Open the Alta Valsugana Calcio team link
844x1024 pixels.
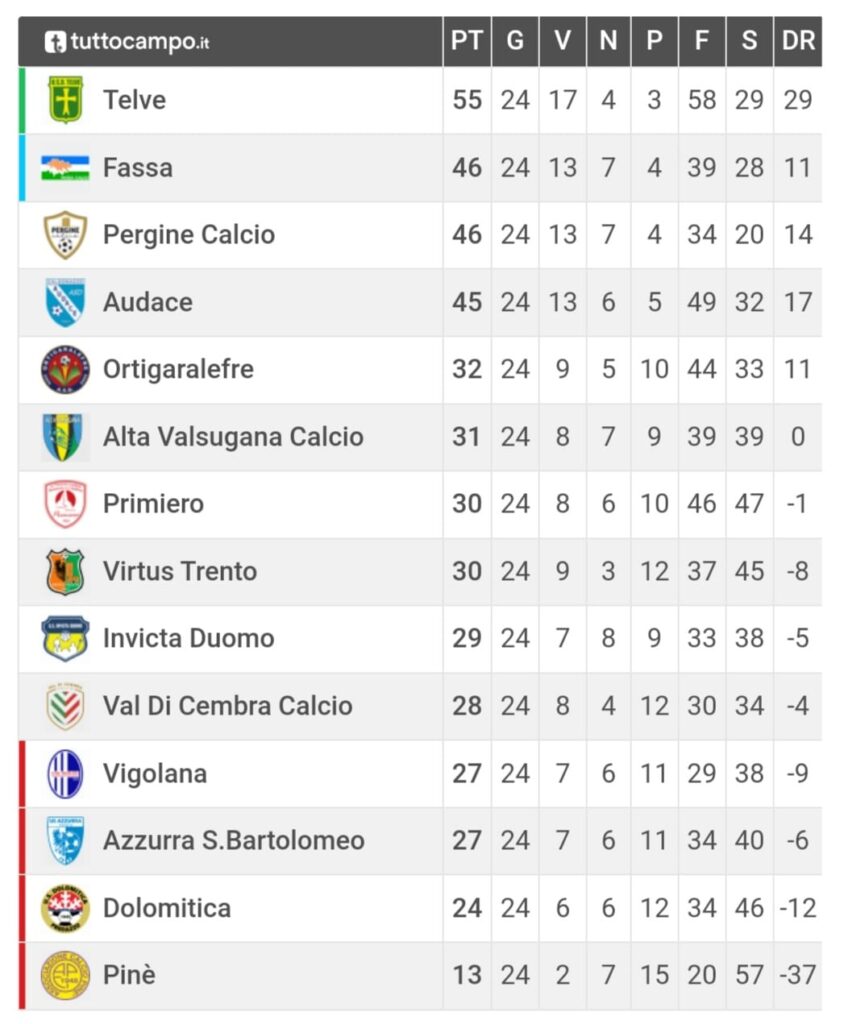pos(233,437)
